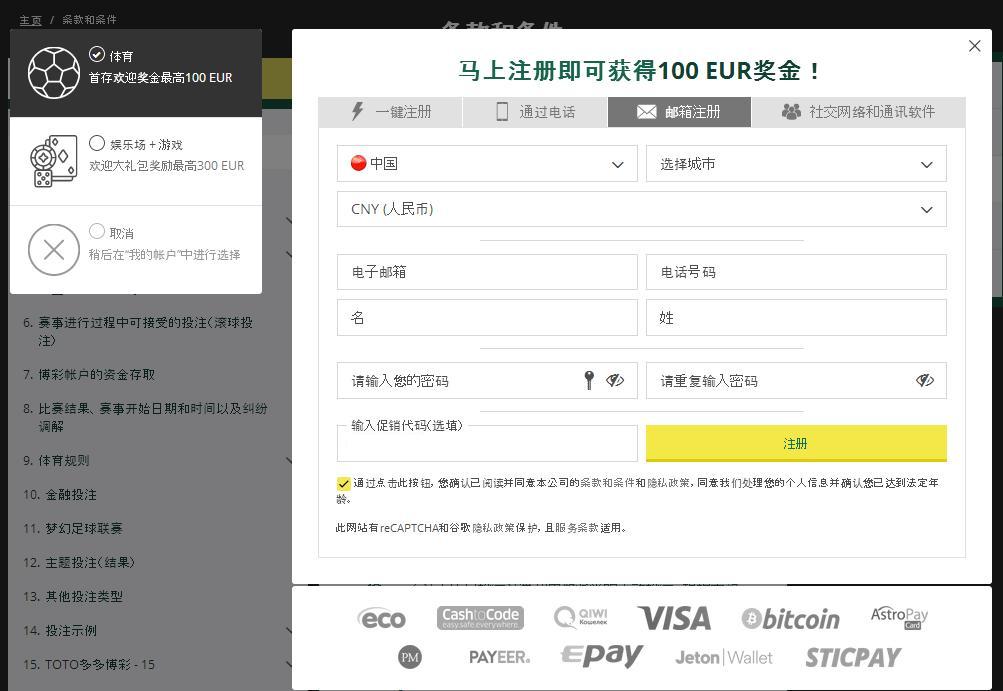Image resolution: width=1003 pixels, height=691 pixels.
Task: Click the PM Perfect Money logo
Action: tap(409, 657)
